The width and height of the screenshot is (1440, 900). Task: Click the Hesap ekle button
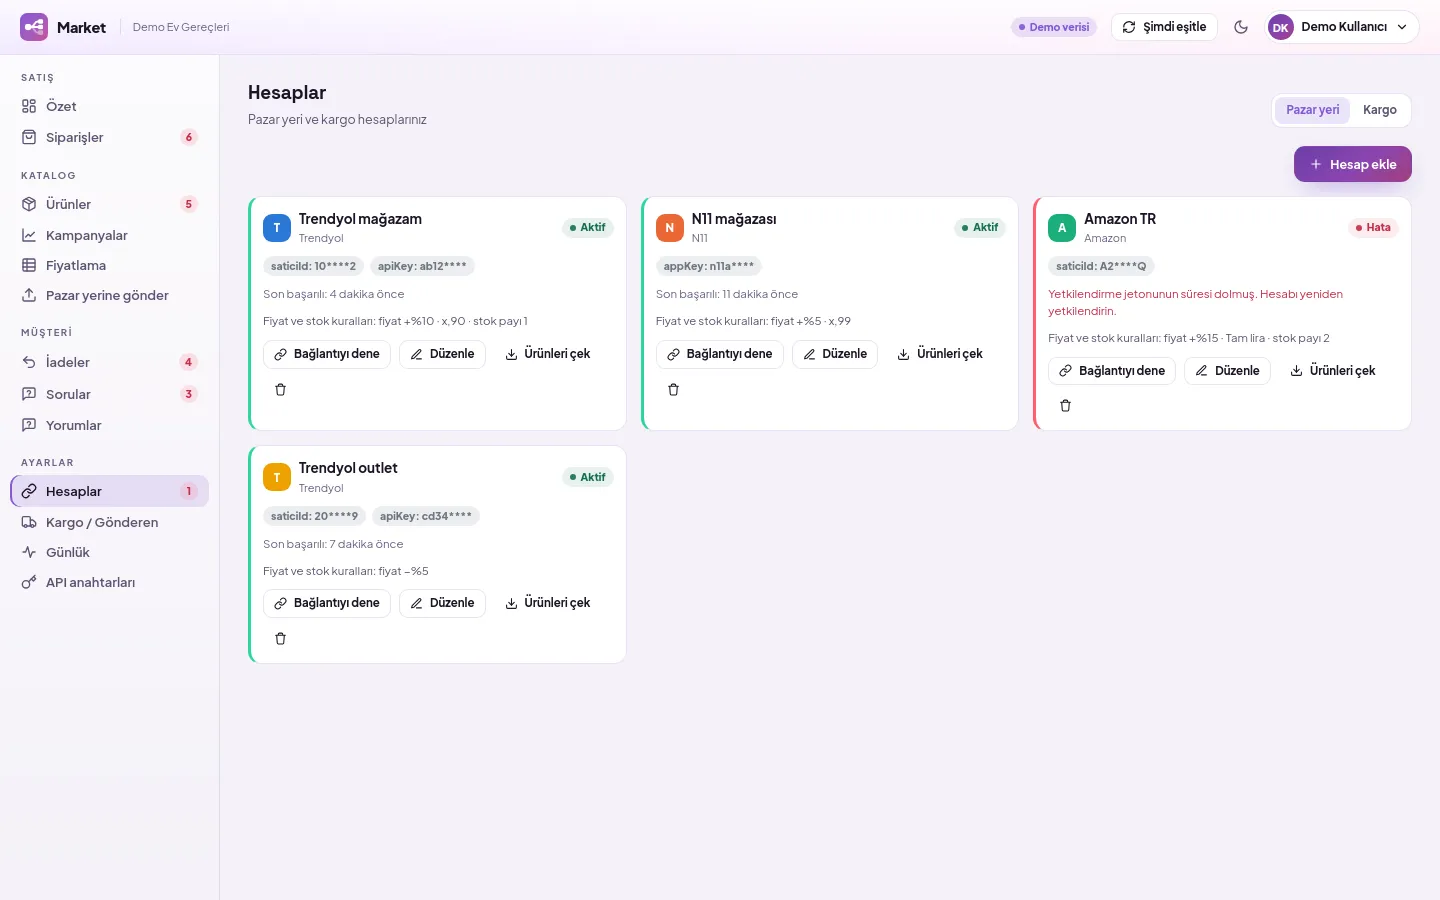point(1353,164)
